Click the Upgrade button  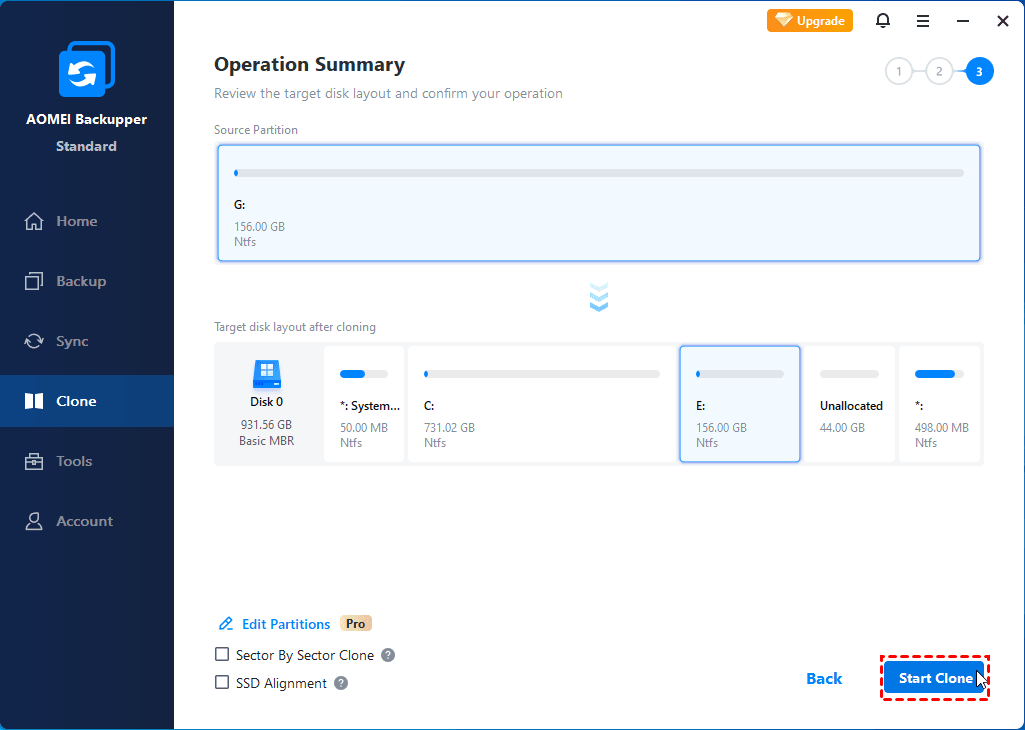click(809, 21)
